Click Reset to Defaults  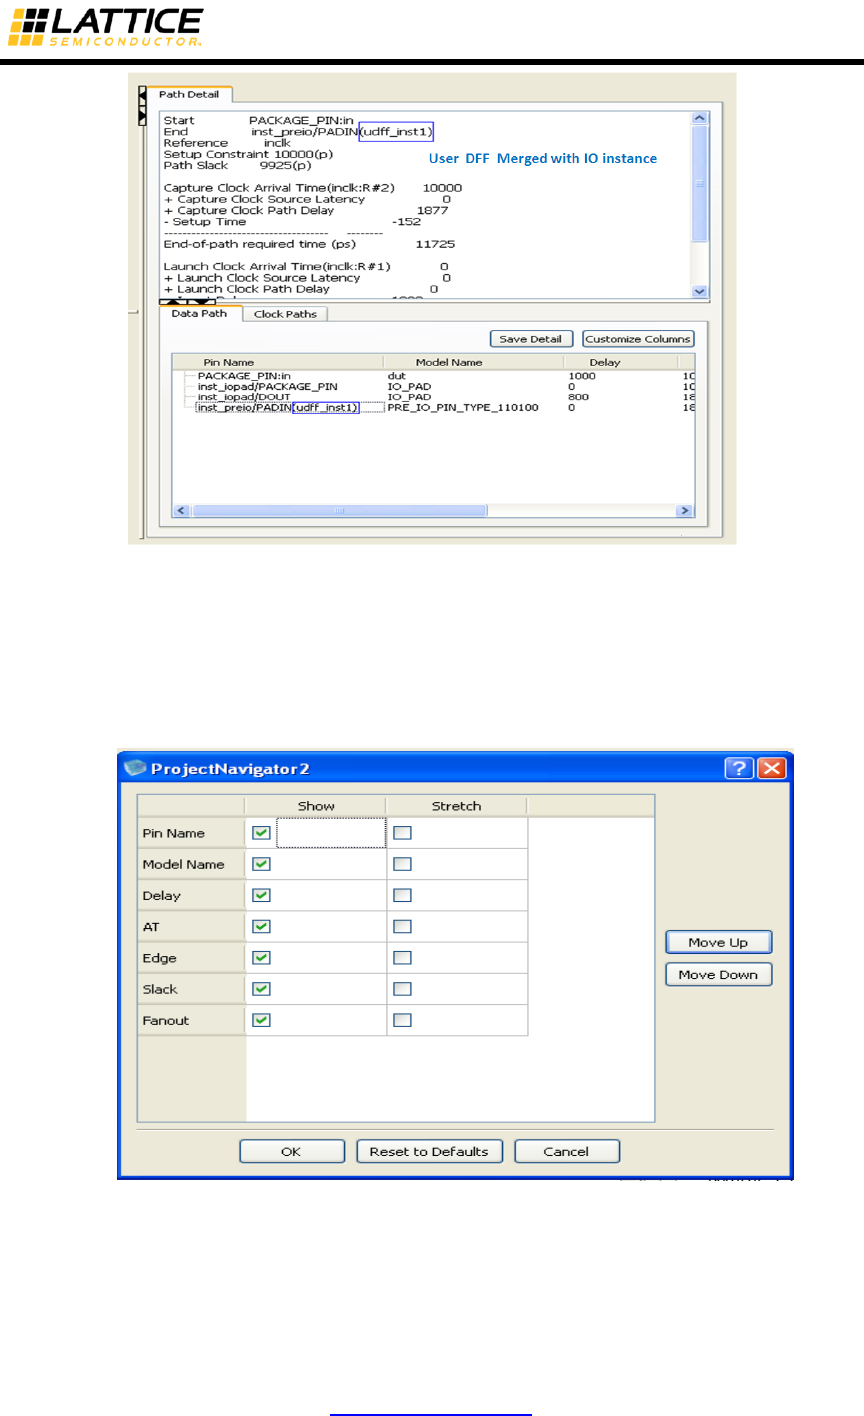pos(429,1151)
